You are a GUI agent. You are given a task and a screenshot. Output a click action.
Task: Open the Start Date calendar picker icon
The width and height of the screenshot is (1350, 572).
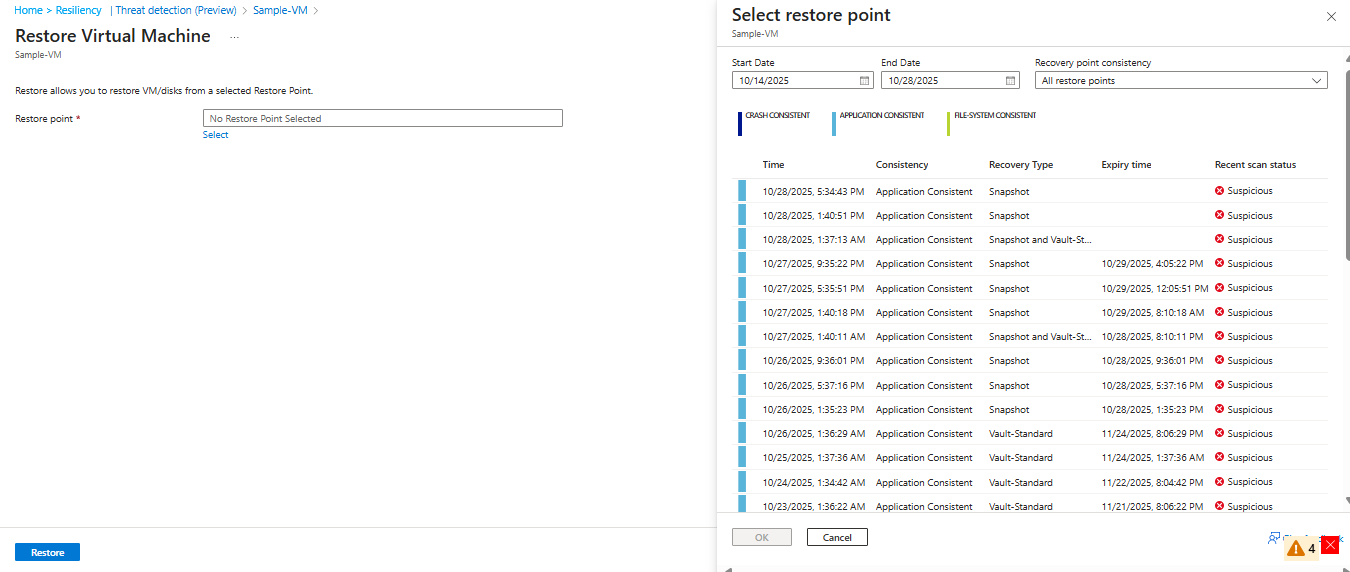864,81
